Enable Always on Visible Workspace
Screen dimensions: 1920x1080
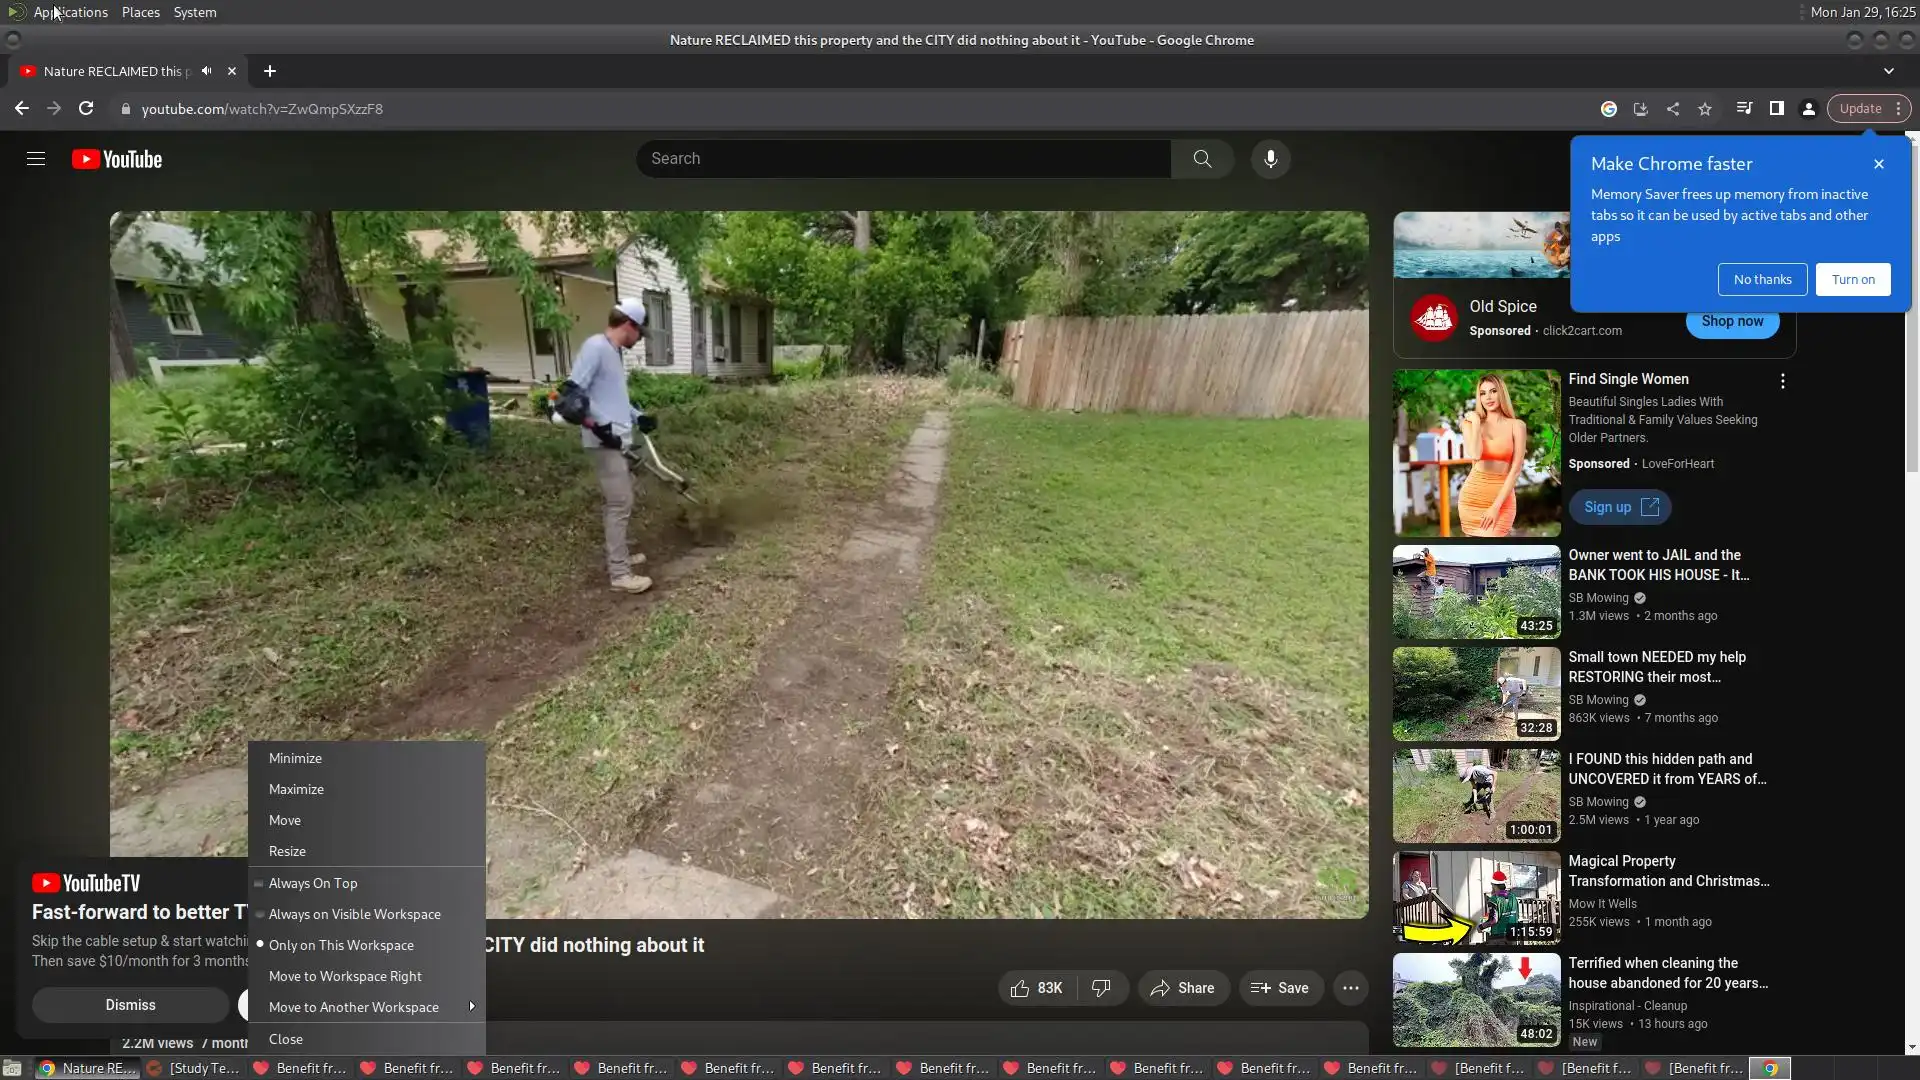coord(354,914)
